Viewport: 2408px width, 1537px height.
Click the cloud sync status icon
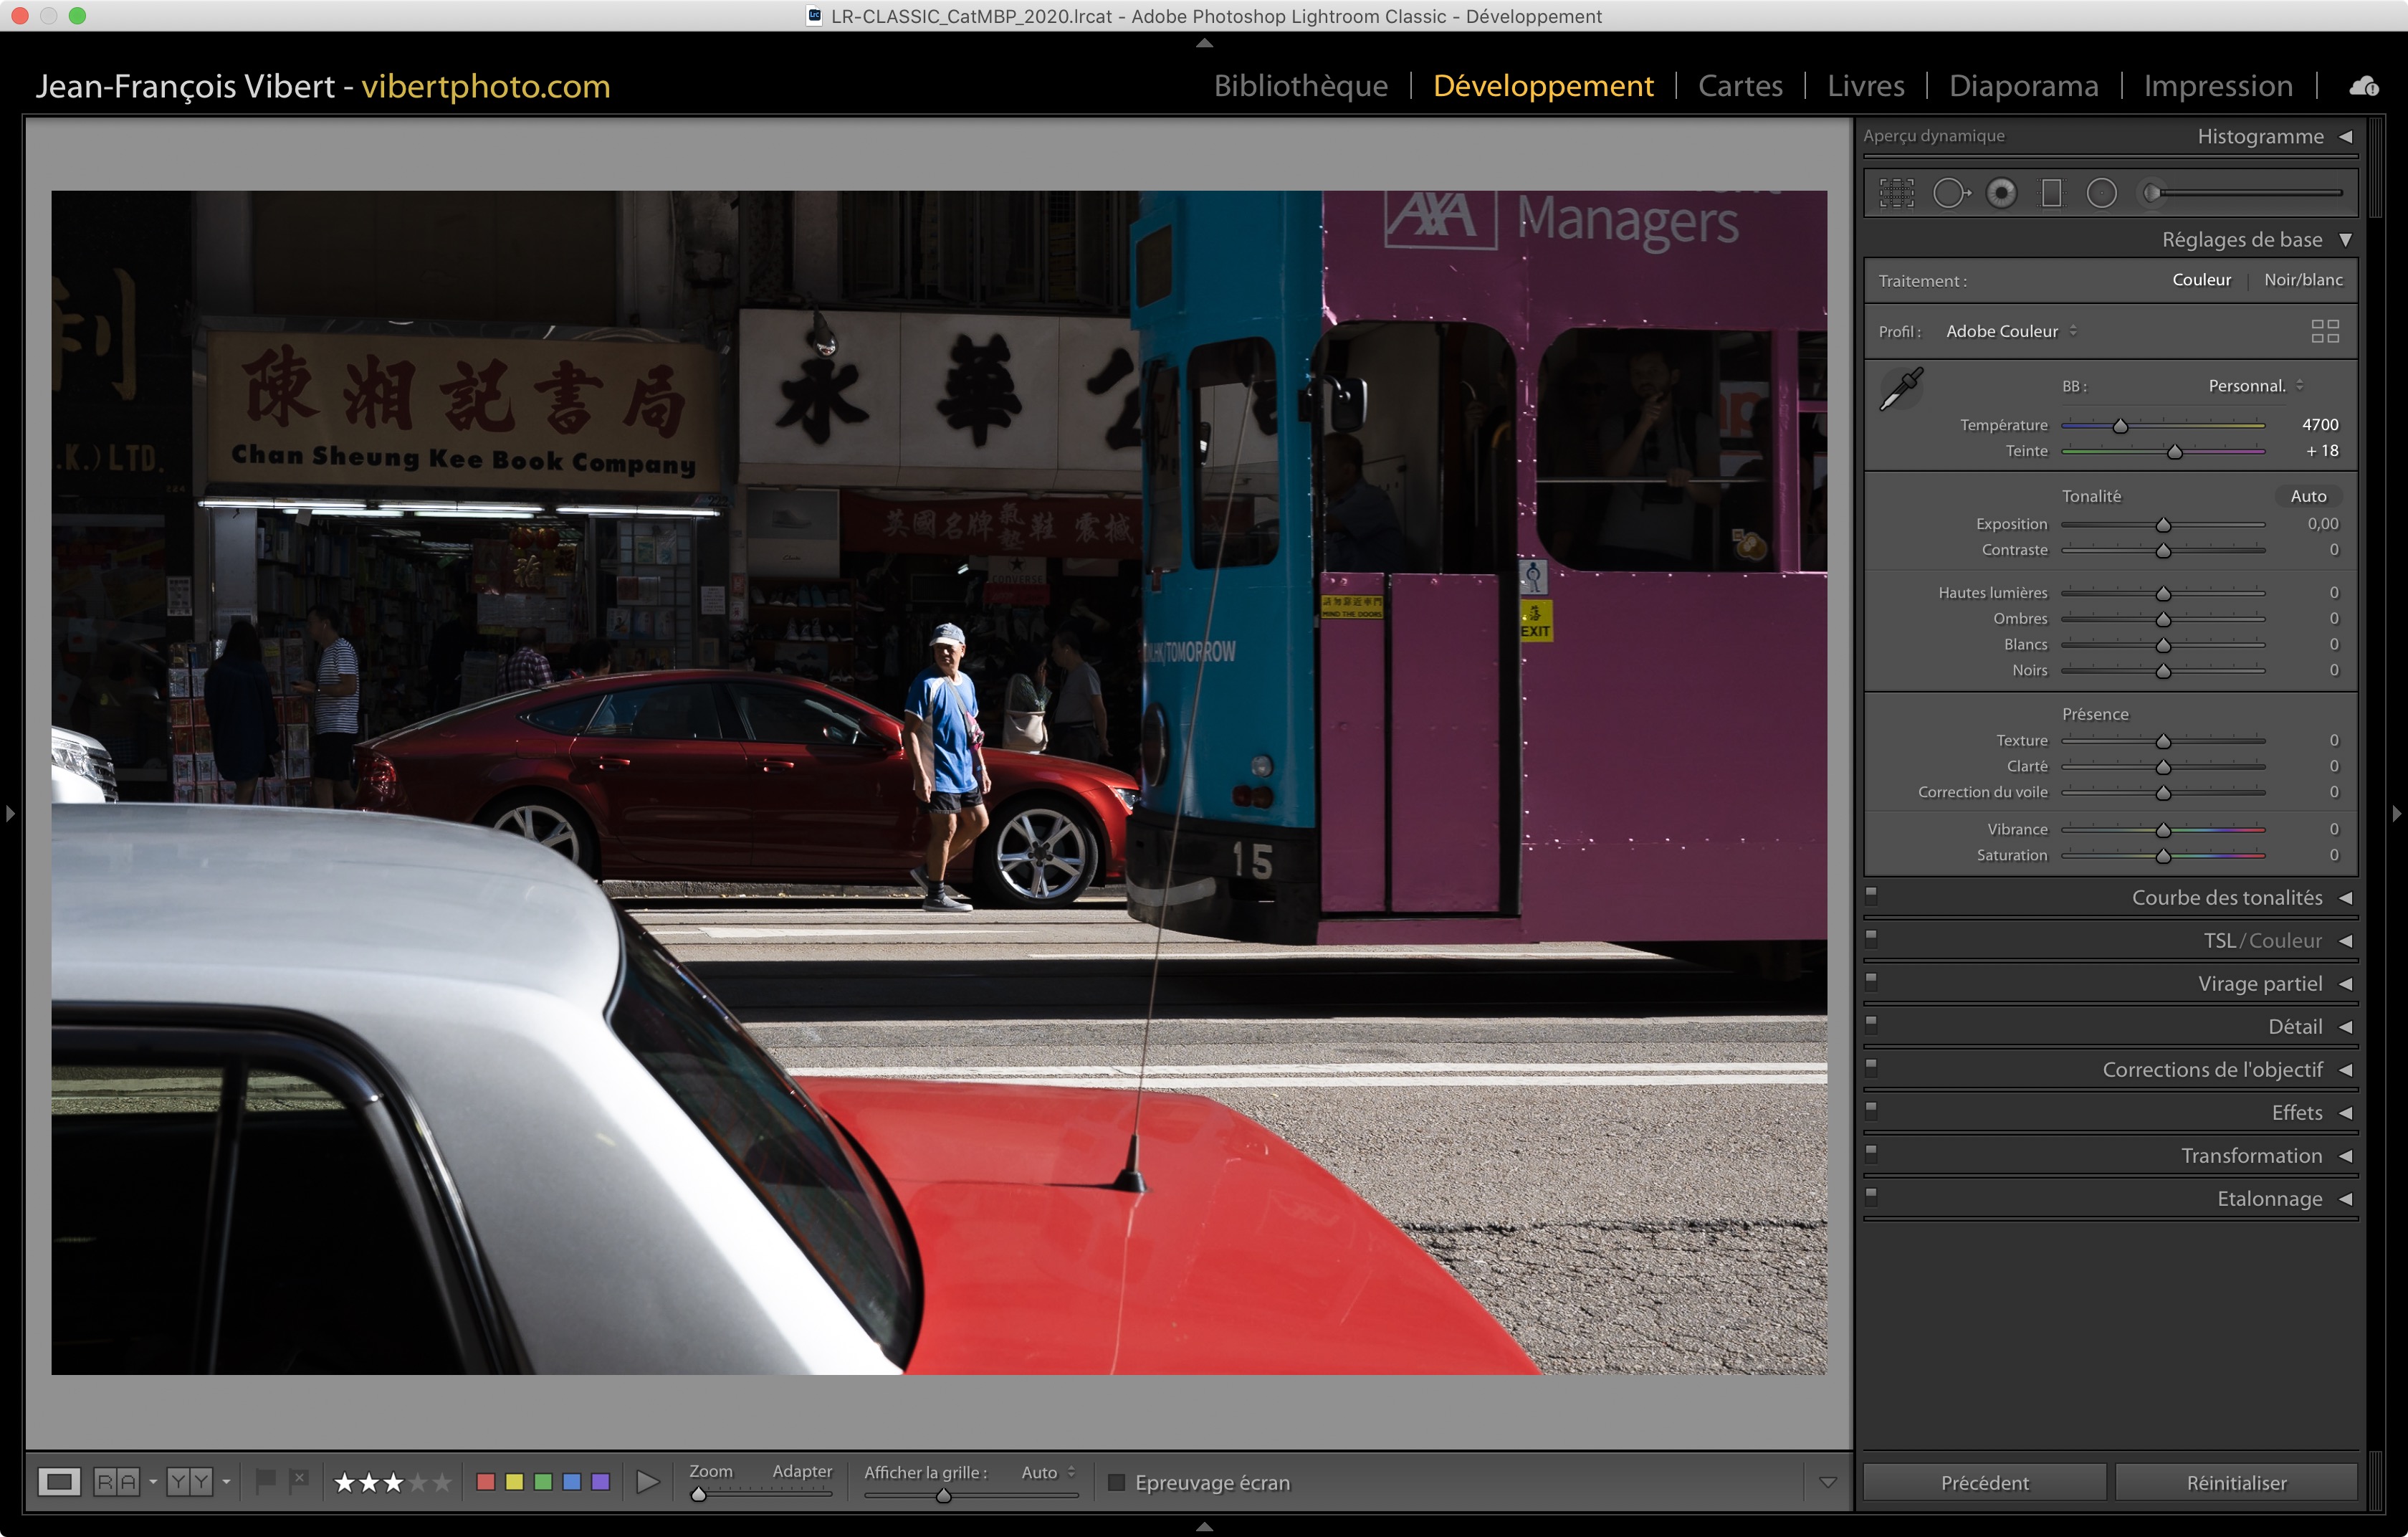2363,86
